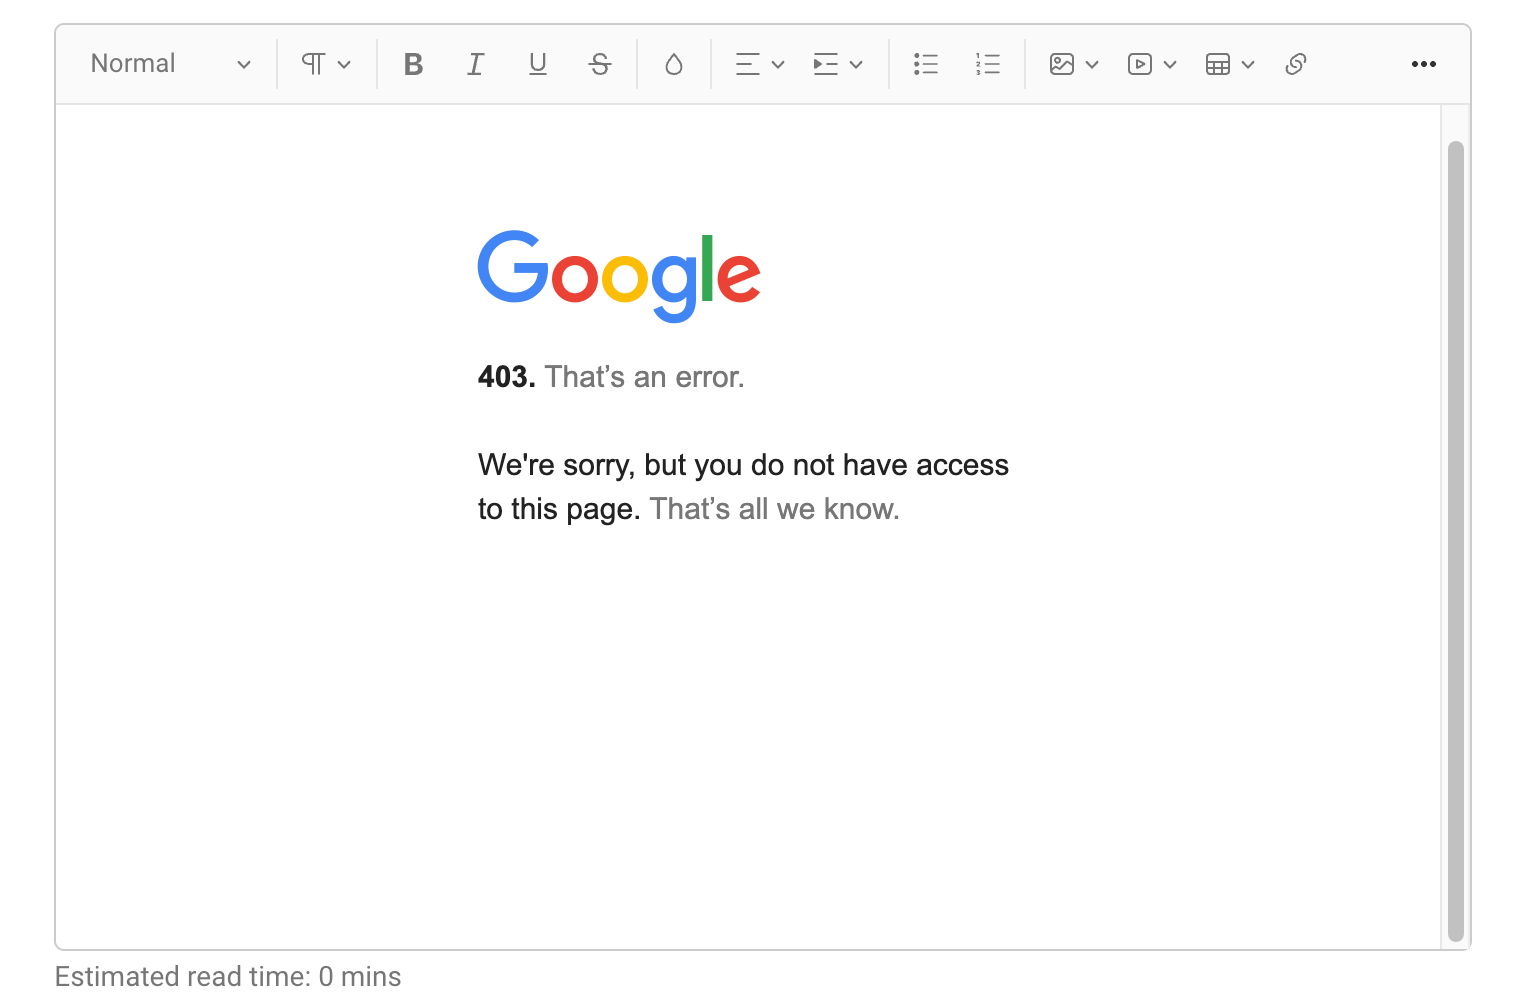
Task: Toggle underline formatting
Action: point(538,64)
